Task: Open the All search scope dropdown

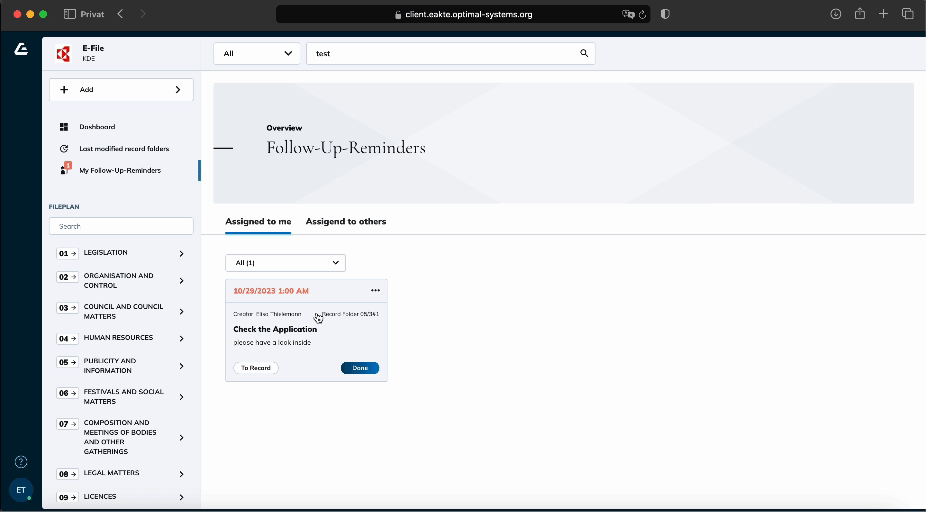Action: [257, 53]
